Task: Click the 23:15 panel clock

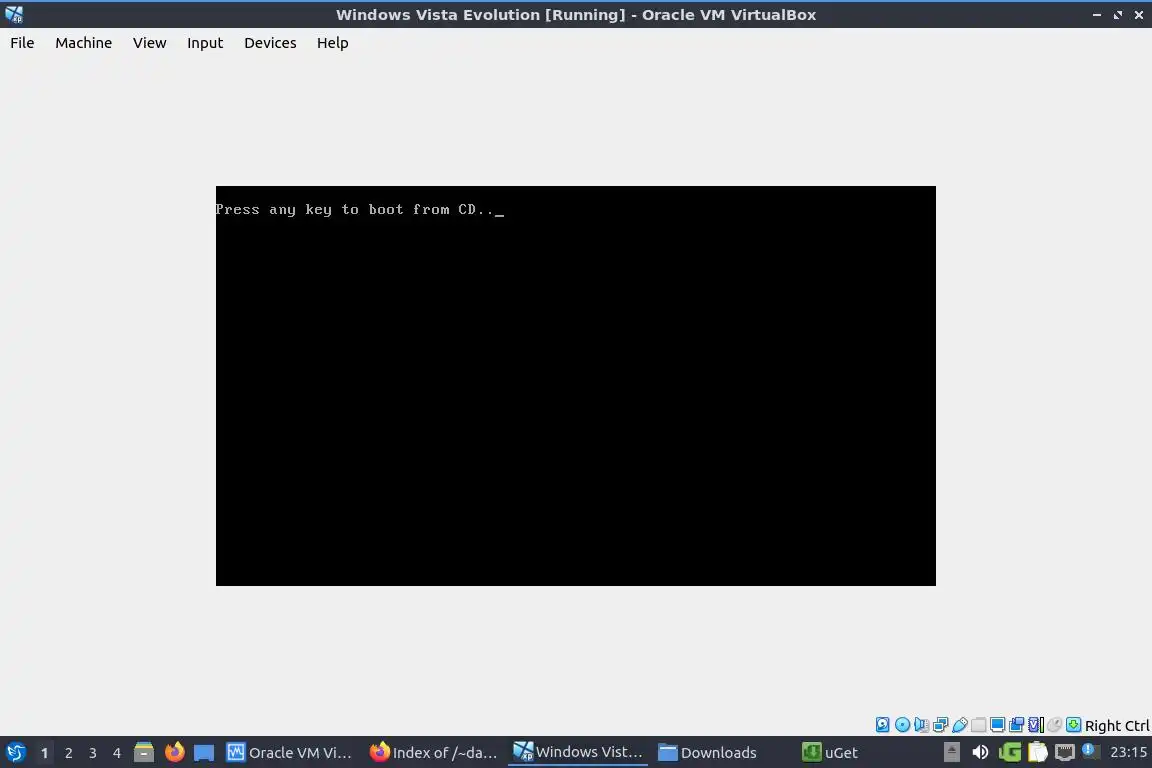Action: pos(1128,752)
